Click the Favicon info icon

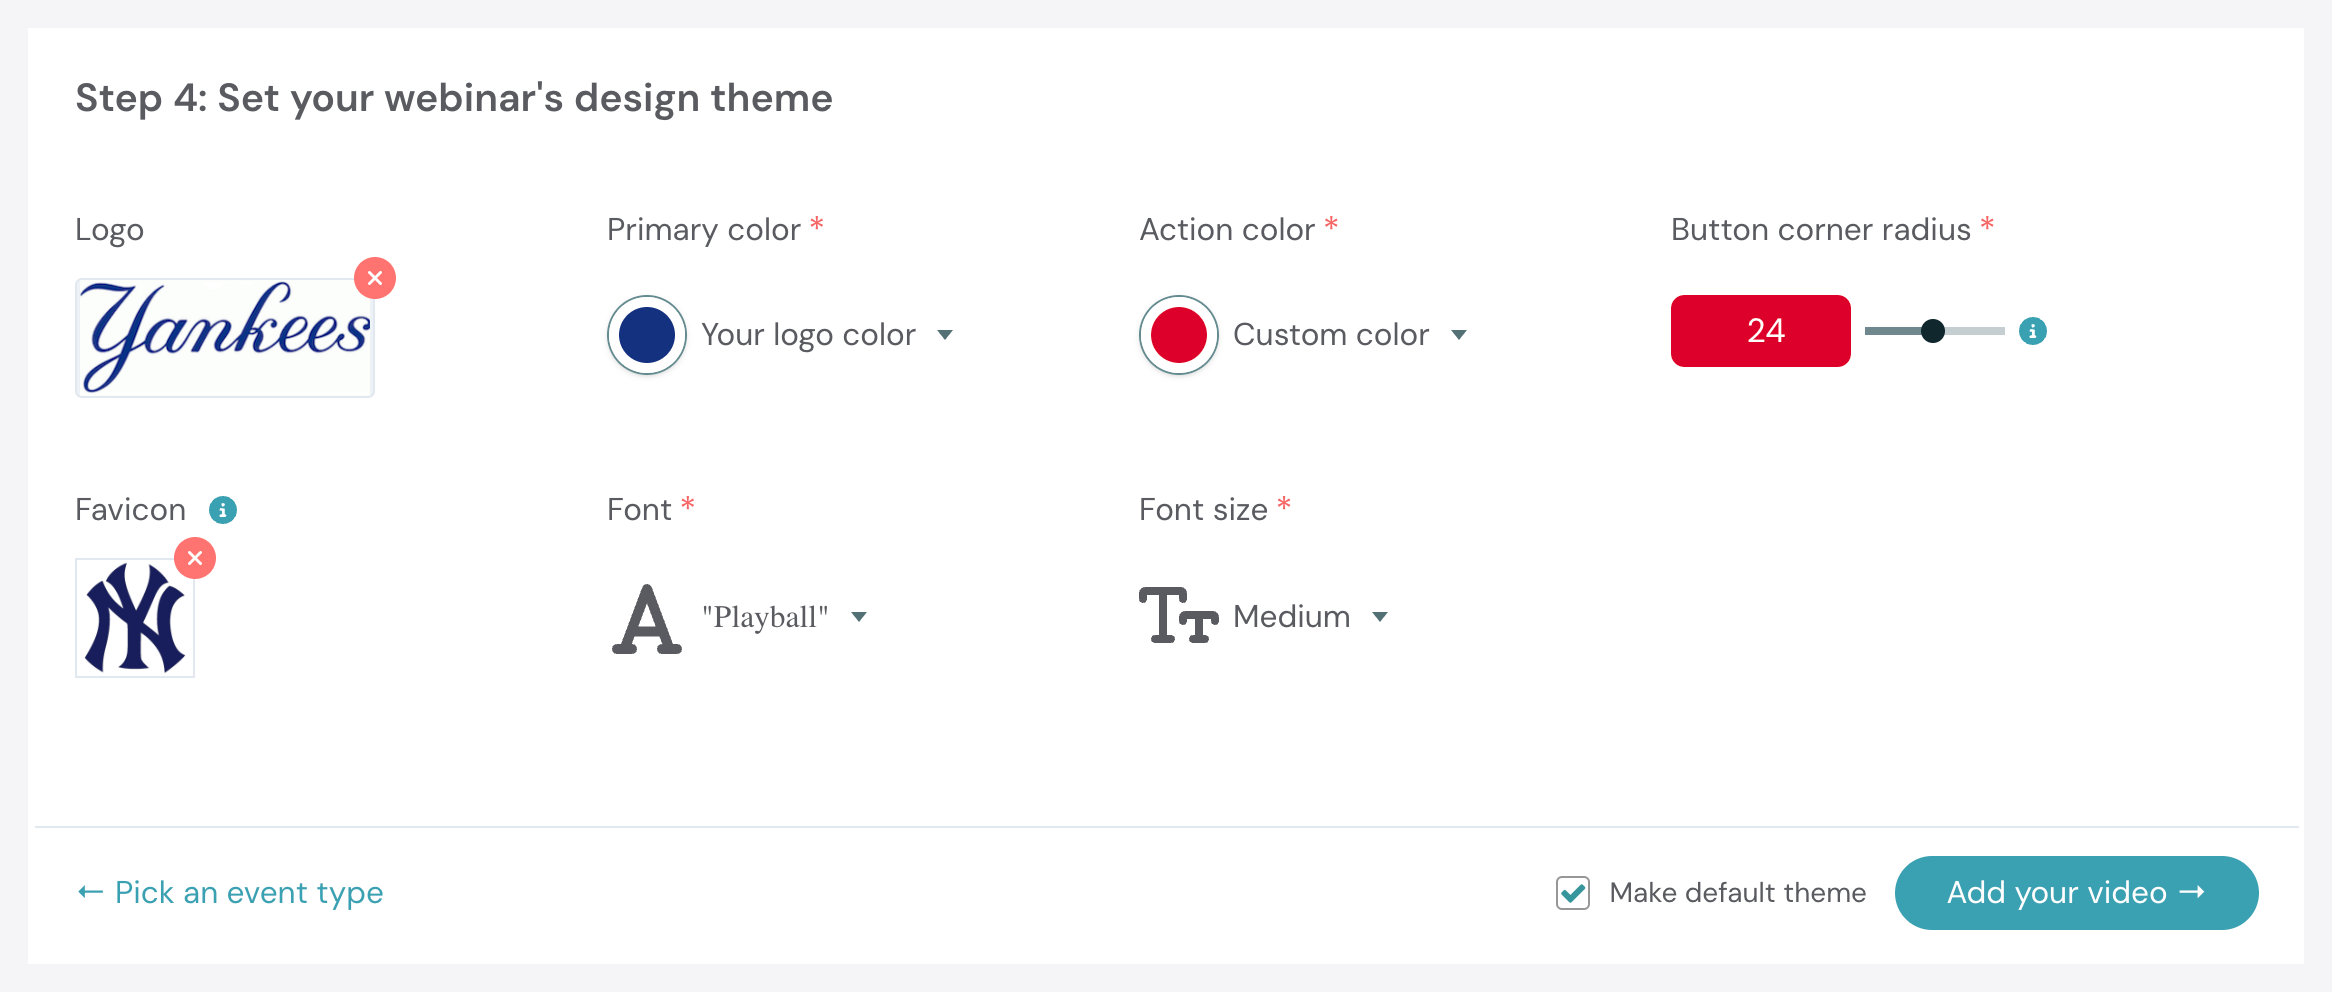point(223,510)
